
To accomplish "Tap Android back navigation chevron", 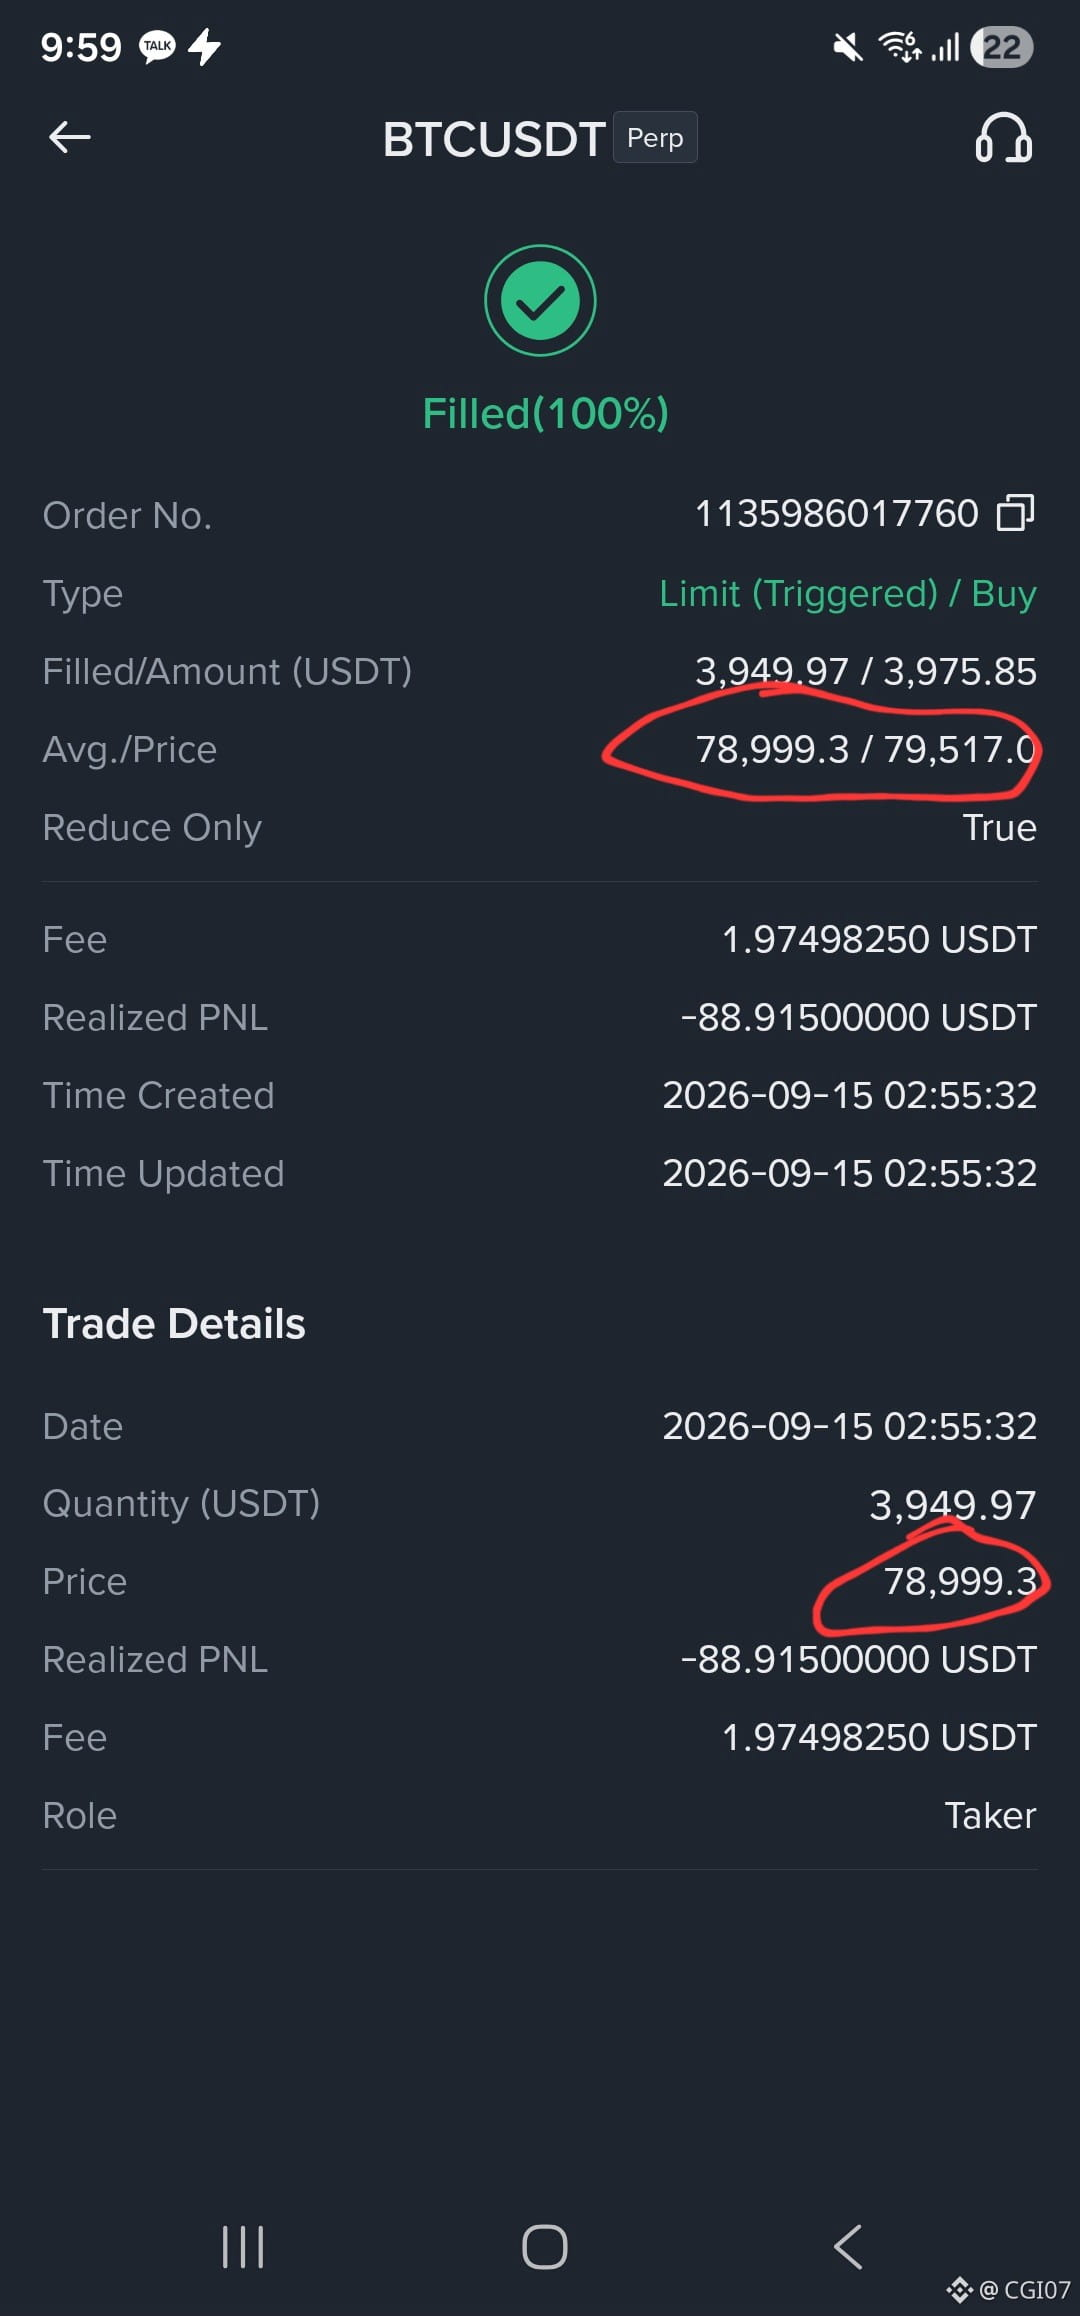I will [x=847, y=2247].
